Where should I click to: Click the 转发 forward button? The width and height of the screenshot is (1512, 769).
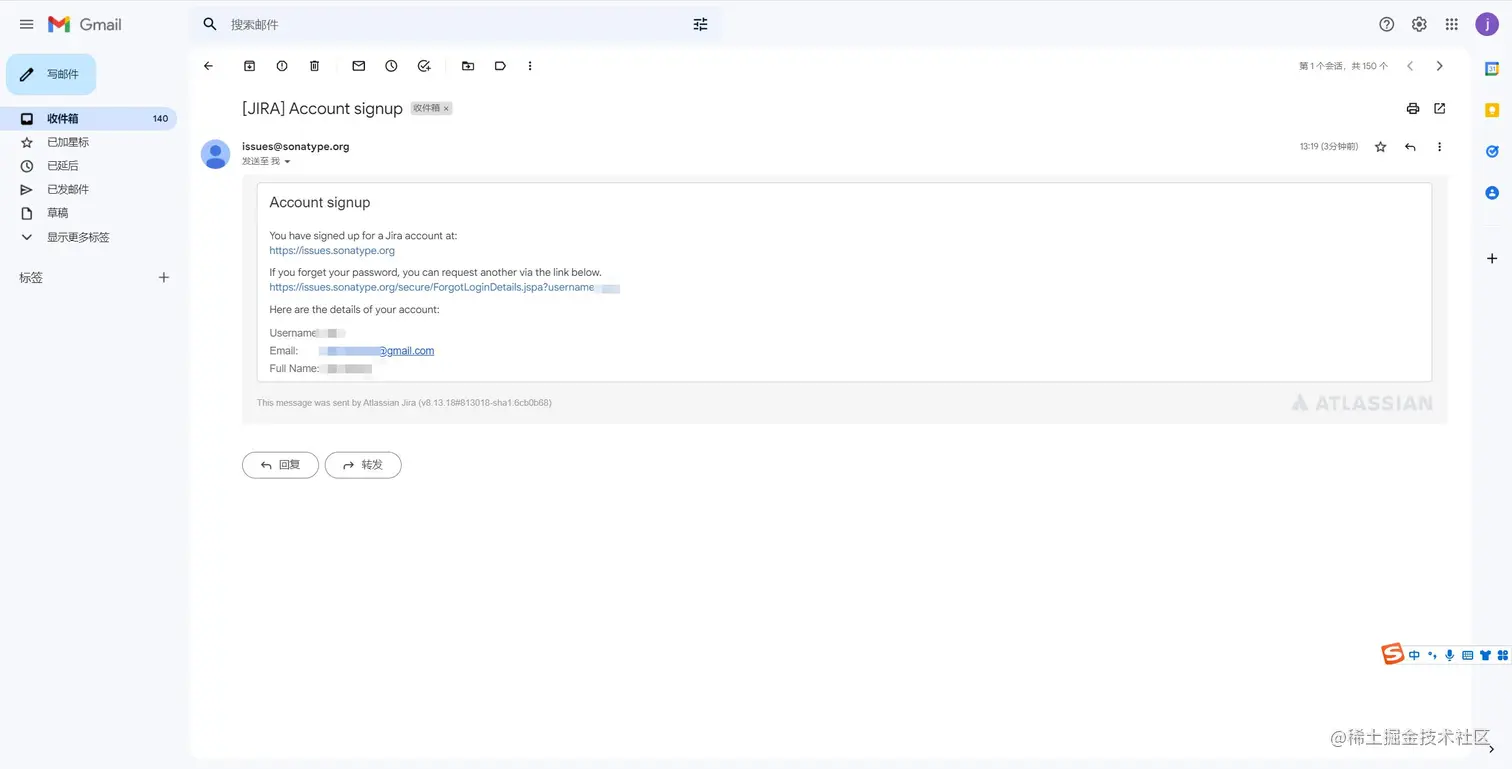[x=363, y=465]
